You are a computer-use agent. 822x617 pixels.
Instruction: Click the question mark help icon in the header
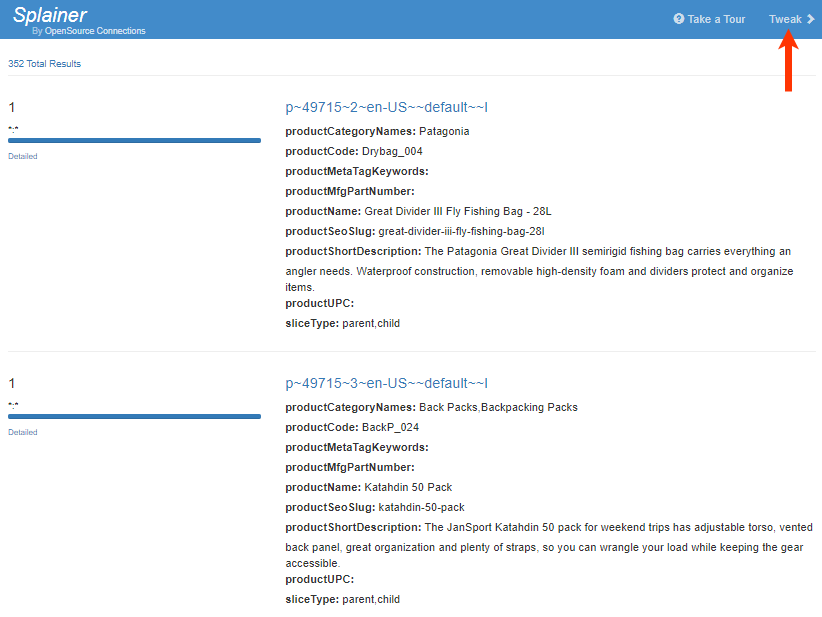tap(678, 18)
